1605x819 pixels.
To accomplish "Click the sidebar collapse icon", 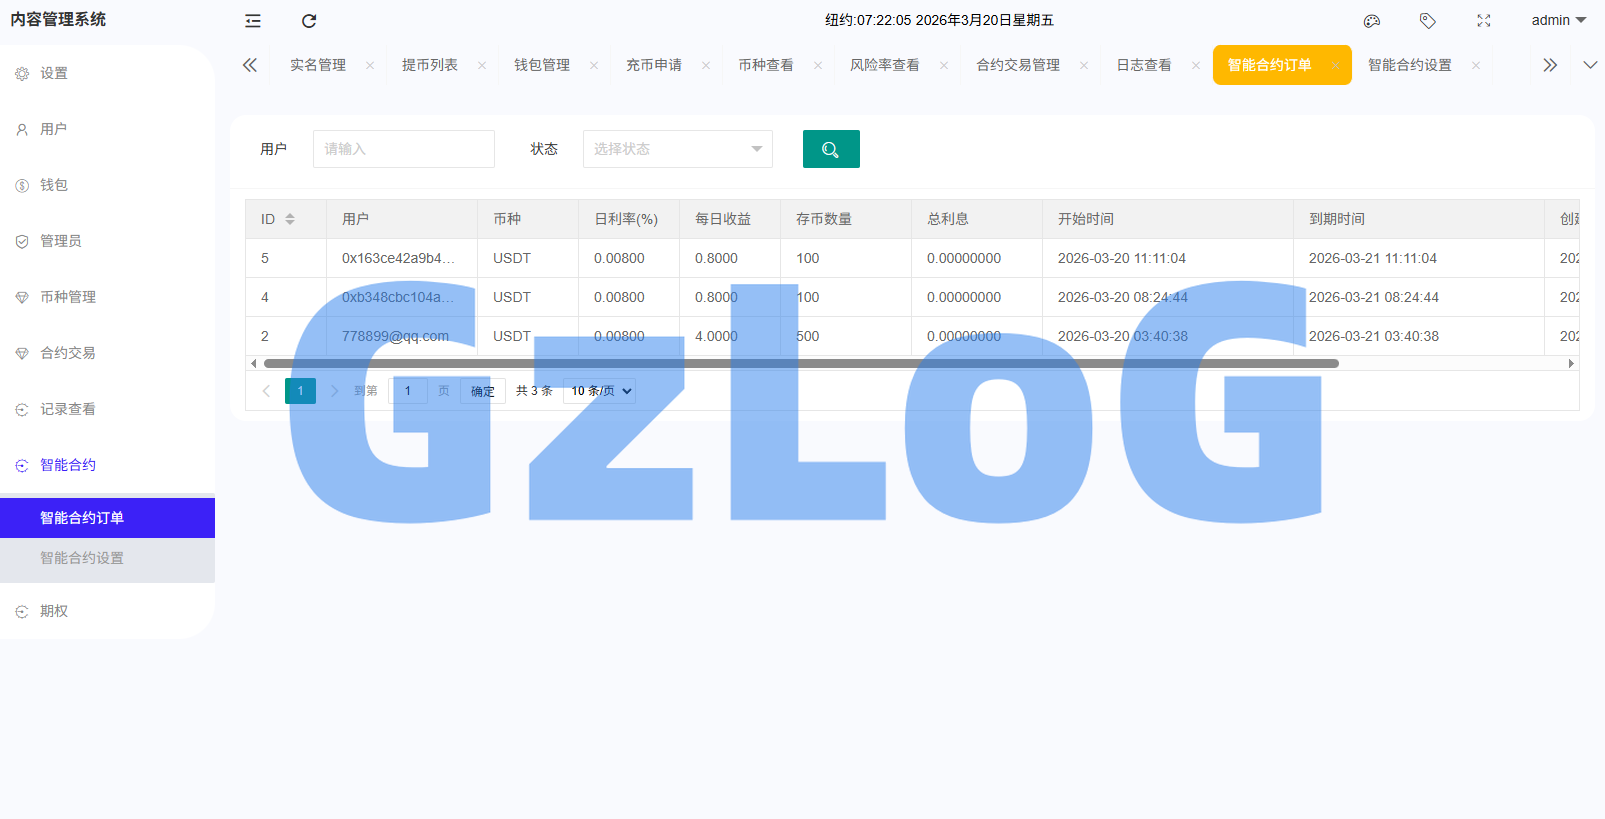I will 253,21.
